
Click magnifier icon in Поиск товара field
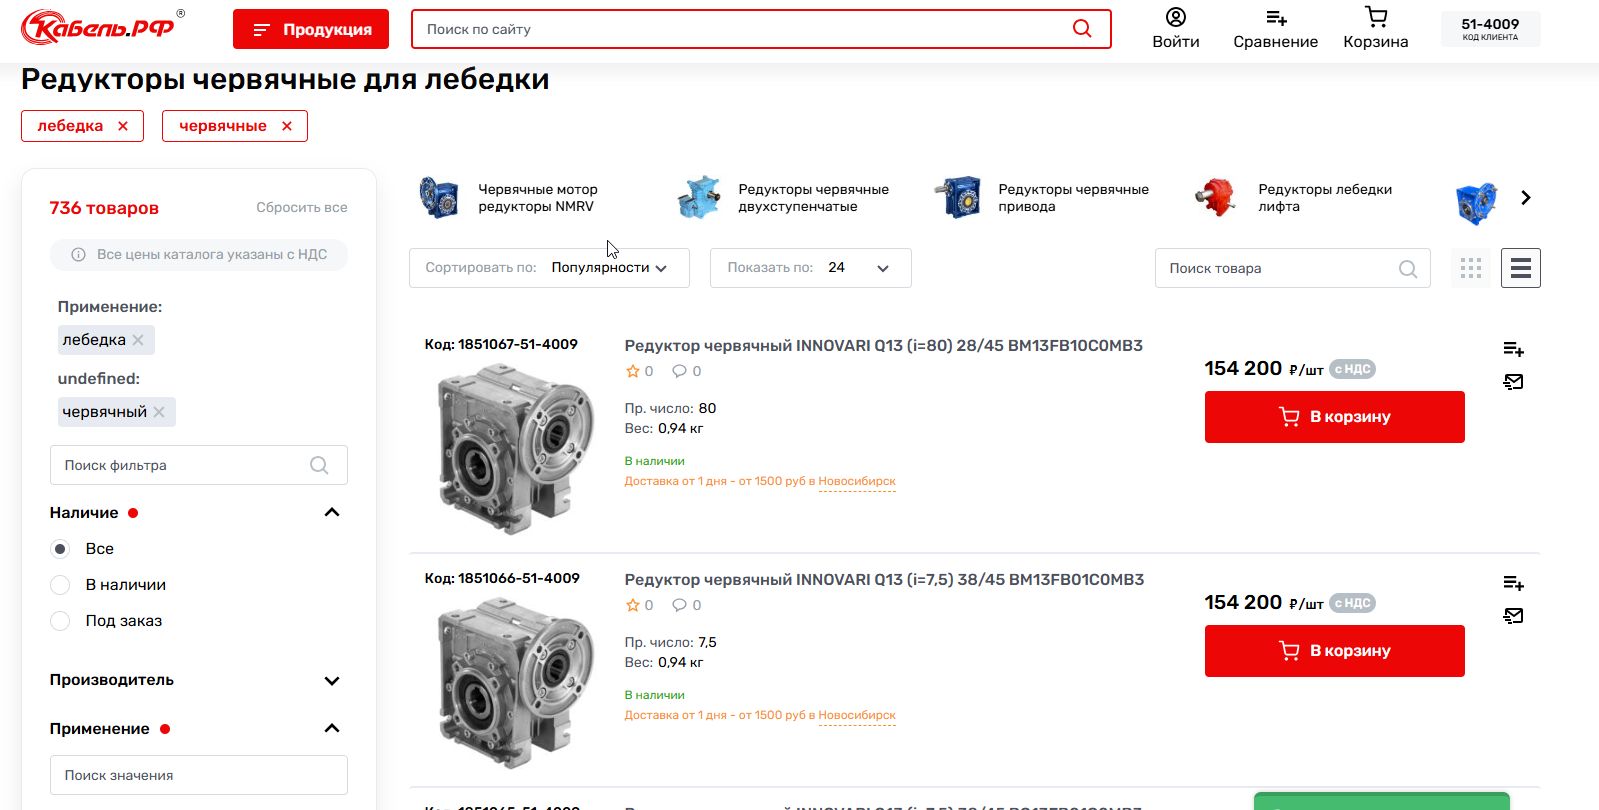[1408, 268]
